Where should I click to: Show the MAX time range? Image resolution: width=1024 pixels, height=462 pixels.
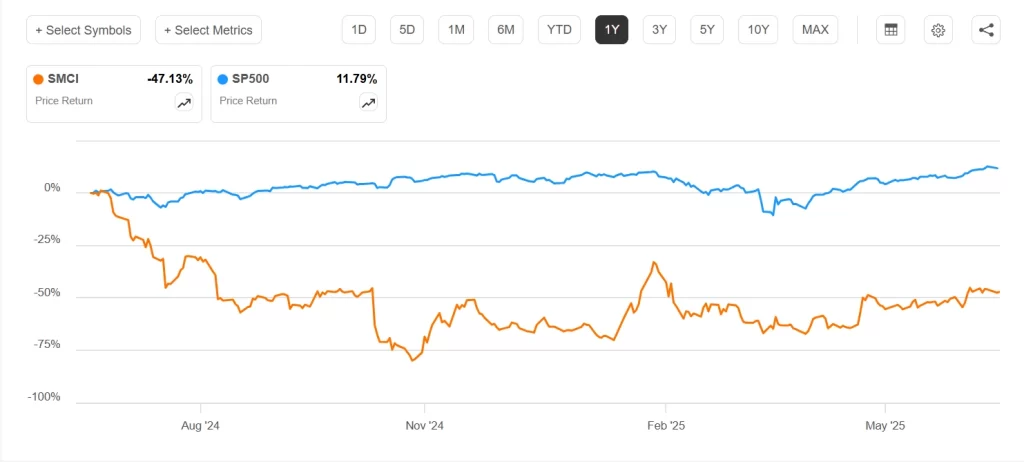(815, 30)
